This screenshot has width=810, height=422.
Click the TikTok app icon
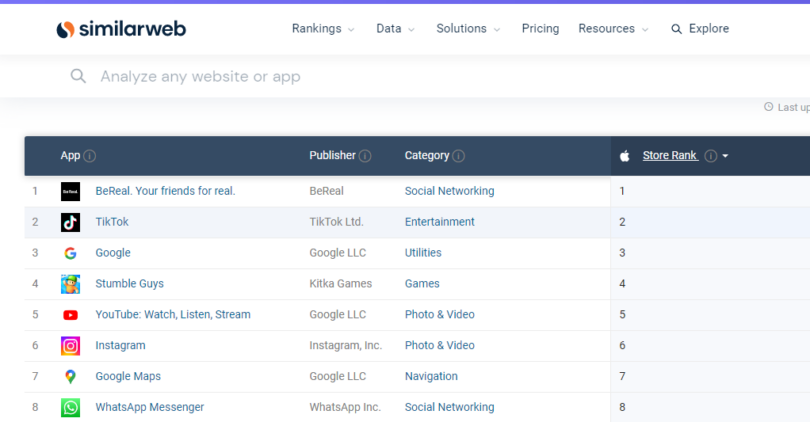tap(70, 222)
